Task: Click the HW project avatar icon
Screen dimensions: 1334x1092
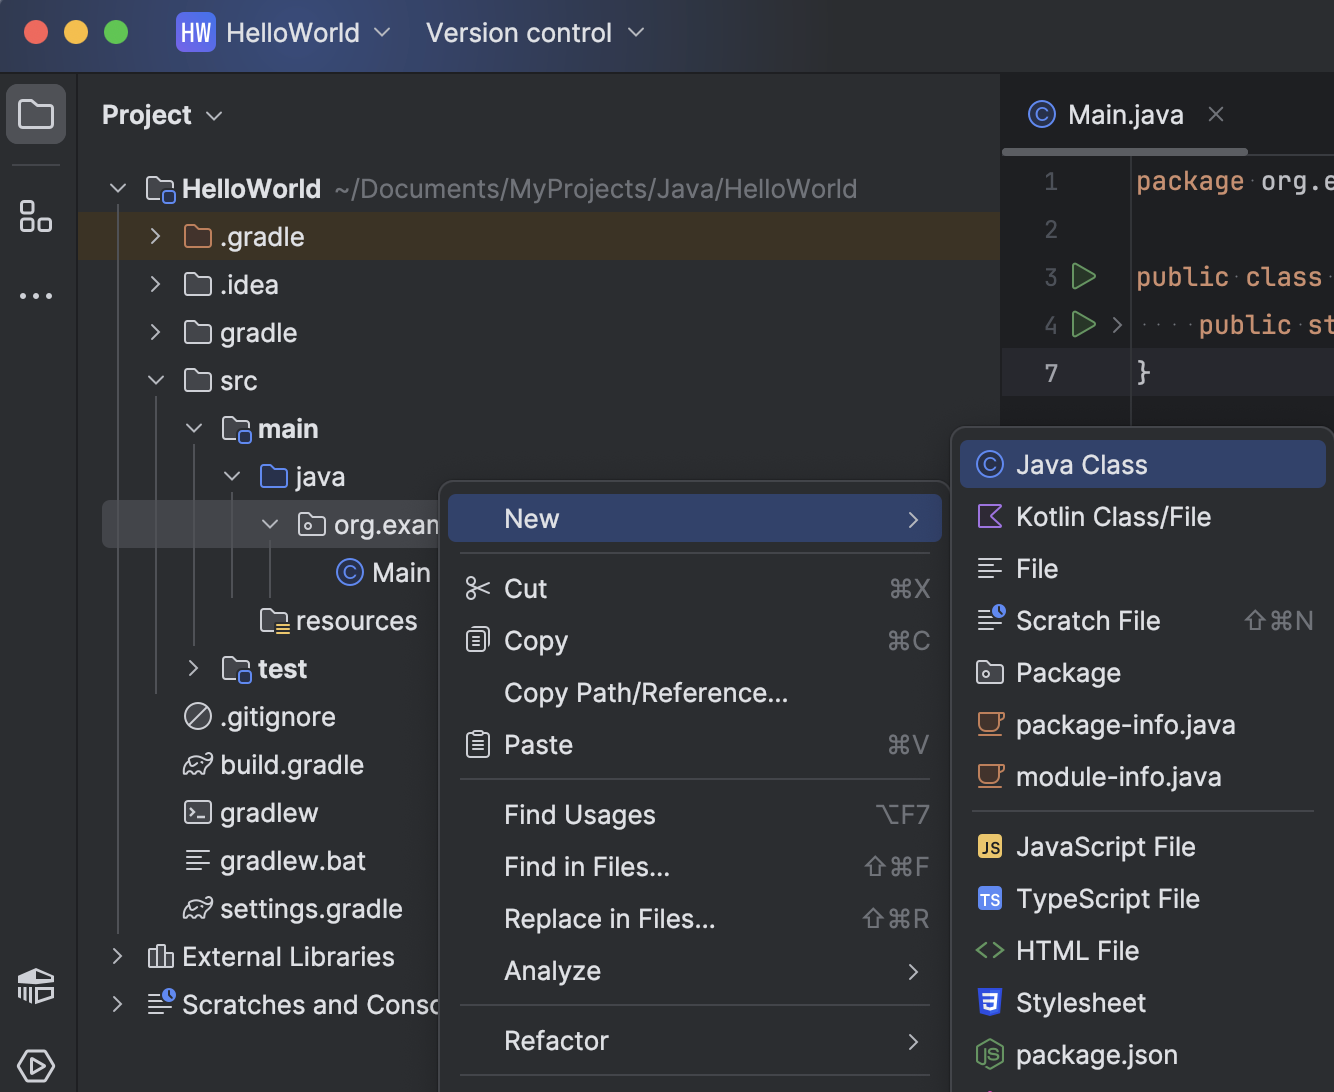Action: 196,32
